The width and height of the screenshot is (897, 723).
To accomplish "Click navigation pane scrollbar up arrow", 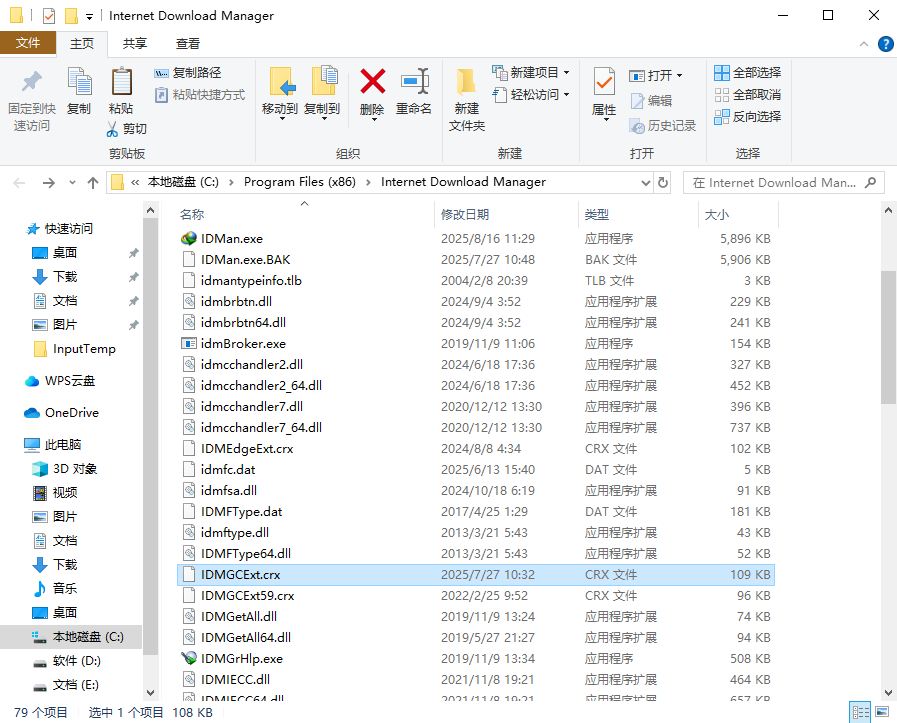I will pyautogui.click(x=150, y=210).
